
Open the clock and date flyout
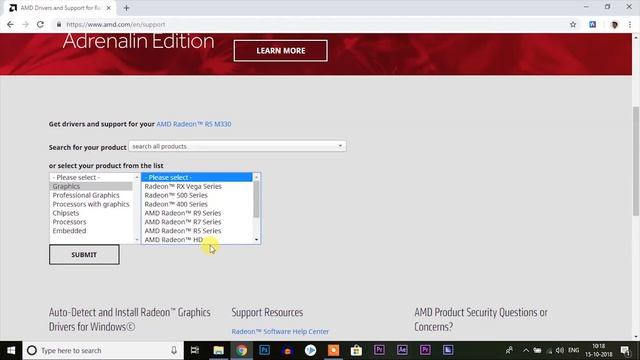[599, 350]
